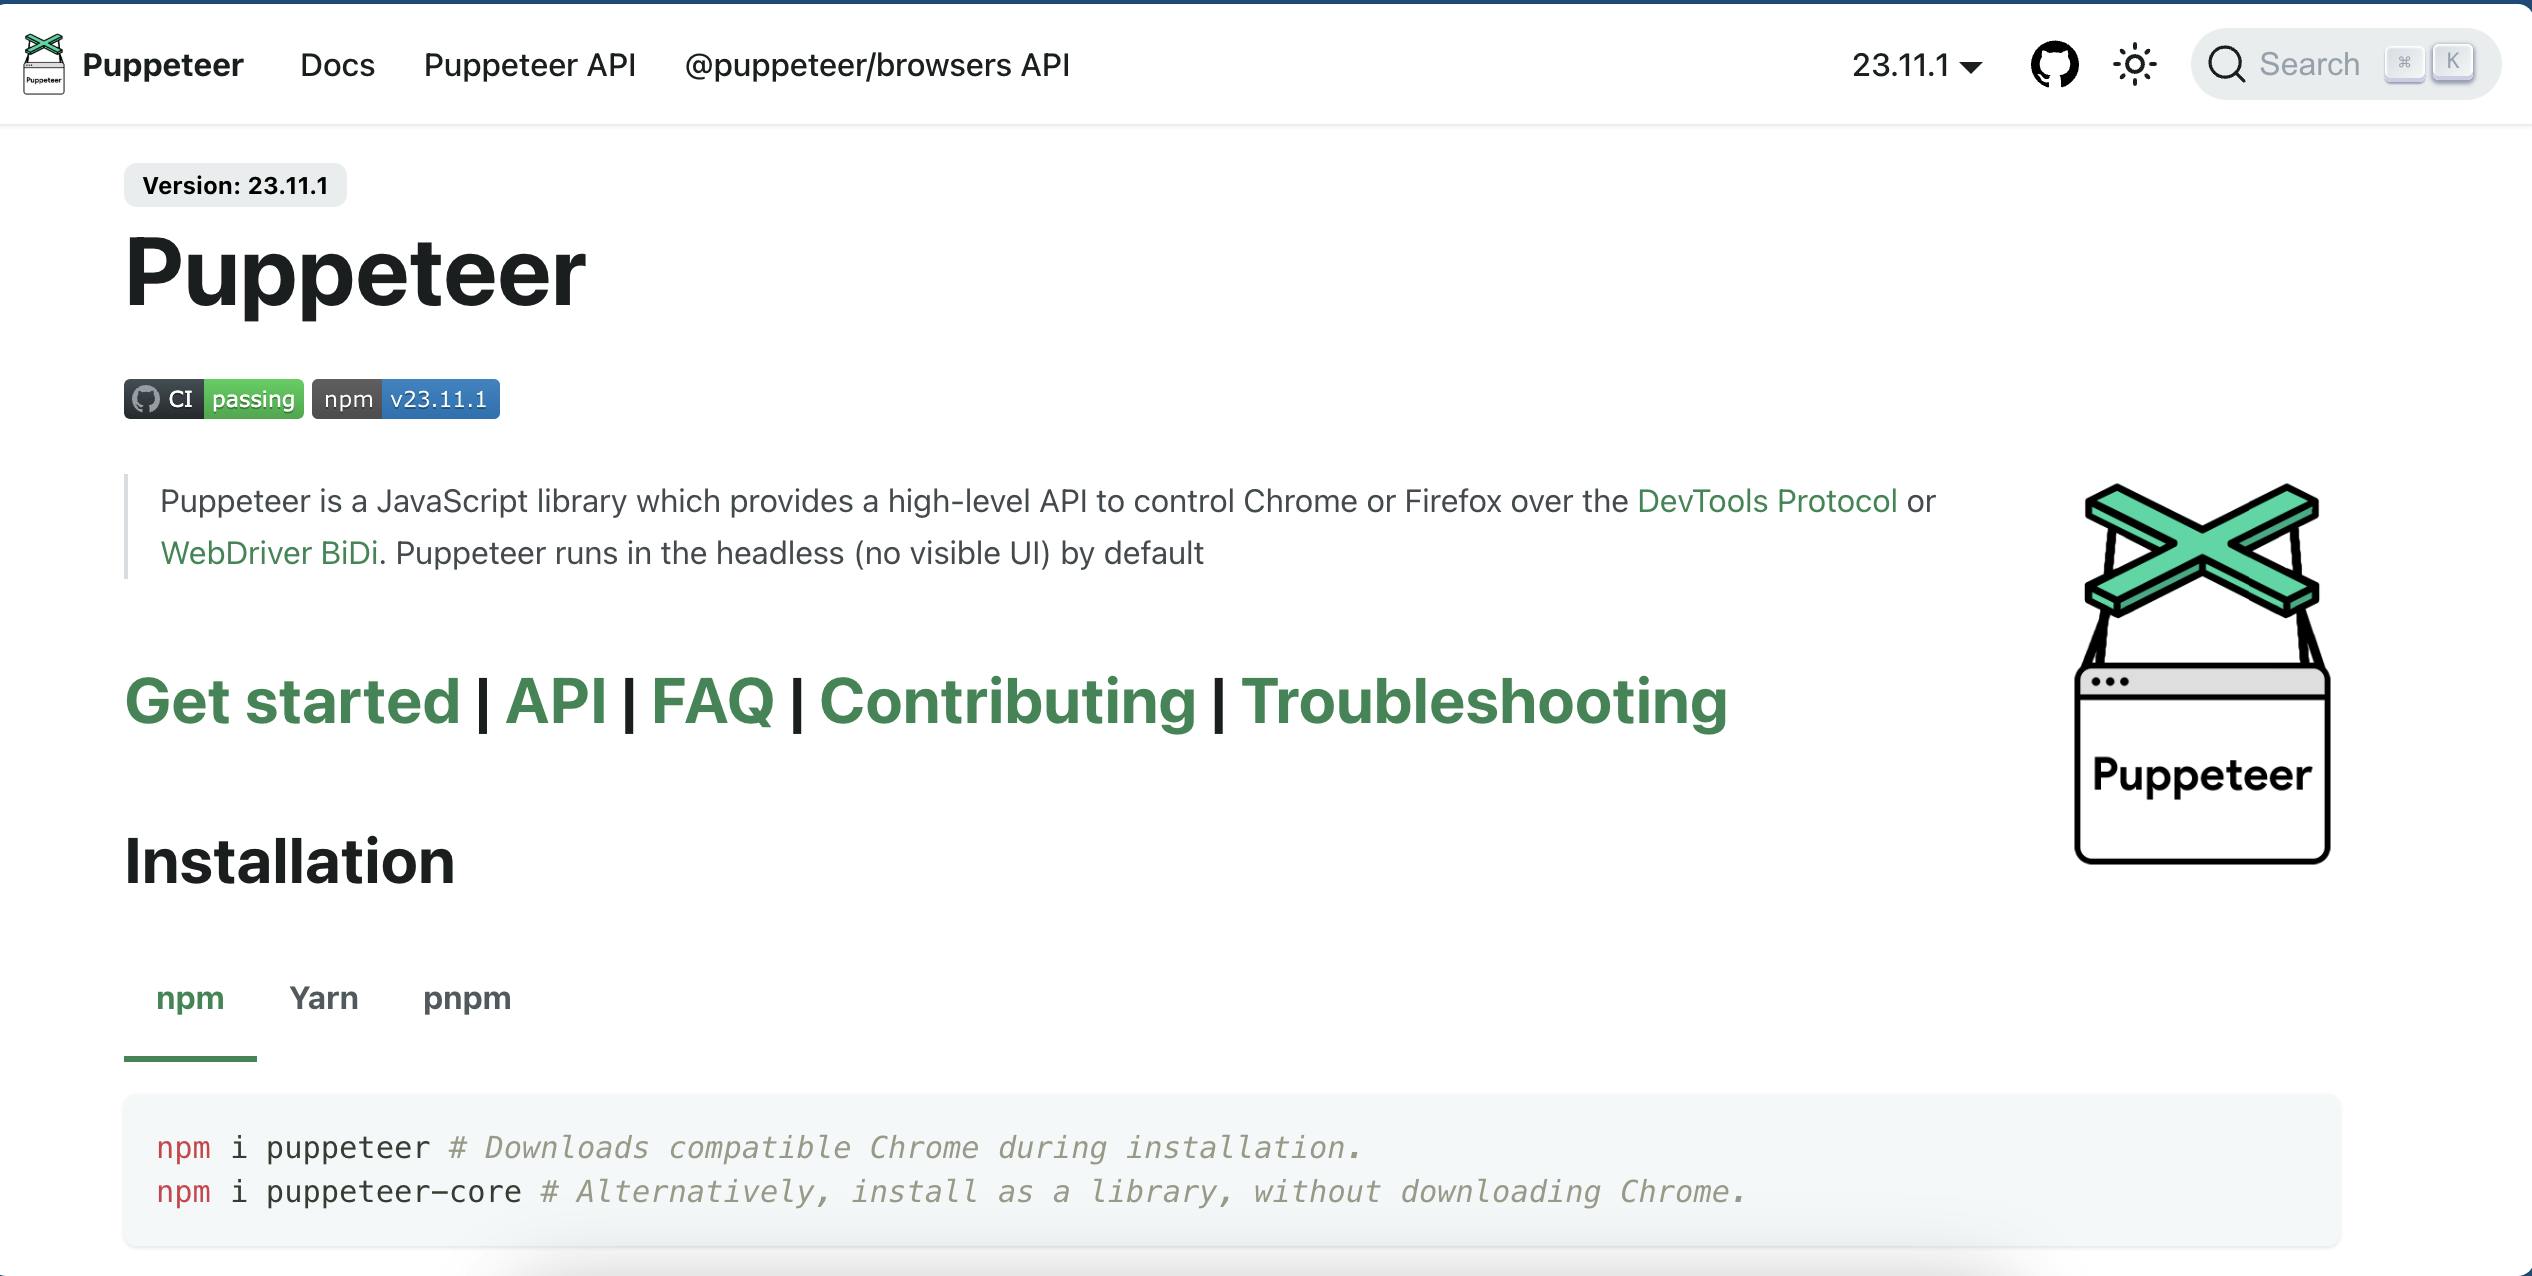This screenshot has width=2532, height=1276.
Task: Select the npm installation tab
Action: (190, 996)
